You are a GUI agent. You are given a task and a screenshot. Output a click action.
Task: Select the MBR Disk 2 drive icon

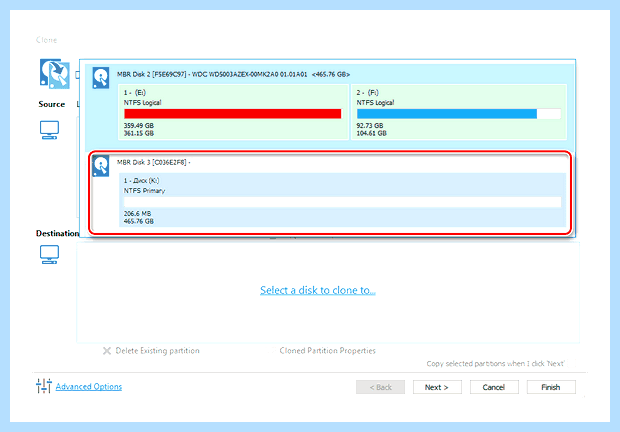[x=101, y=78]
